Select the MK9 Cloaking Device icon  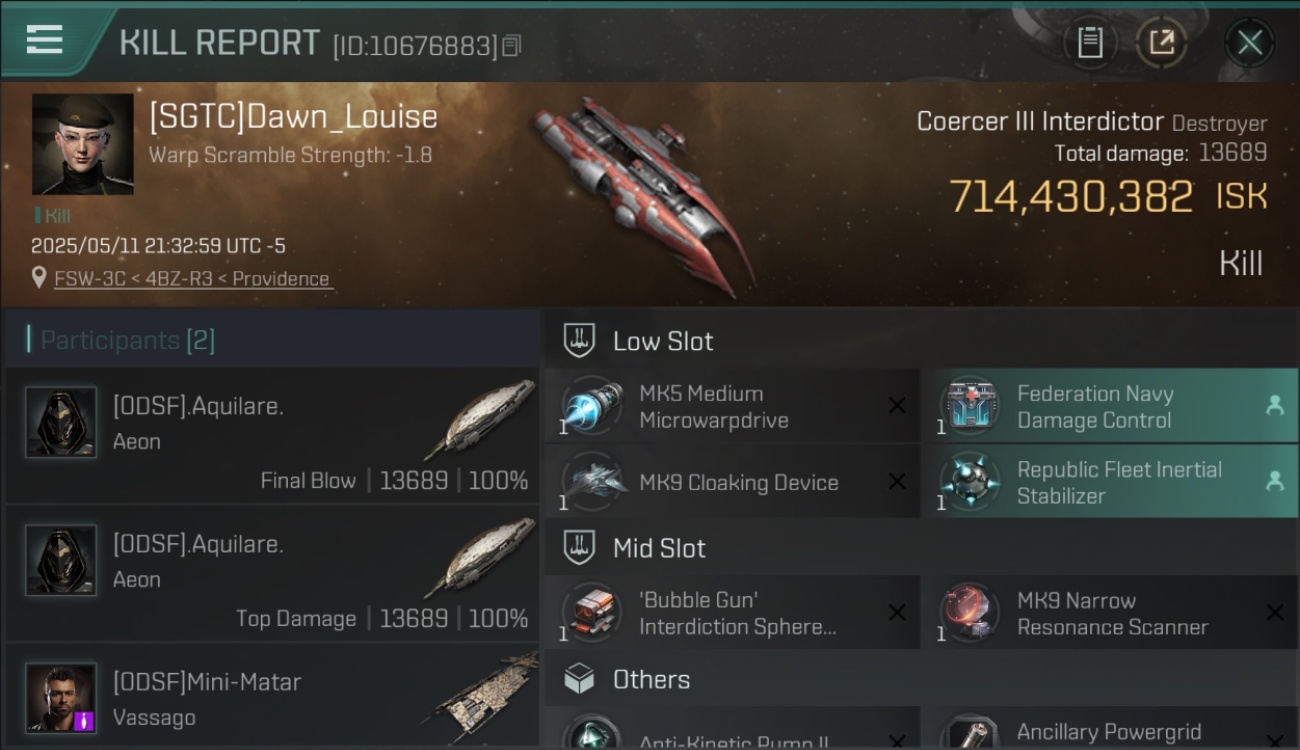(592, 482)
